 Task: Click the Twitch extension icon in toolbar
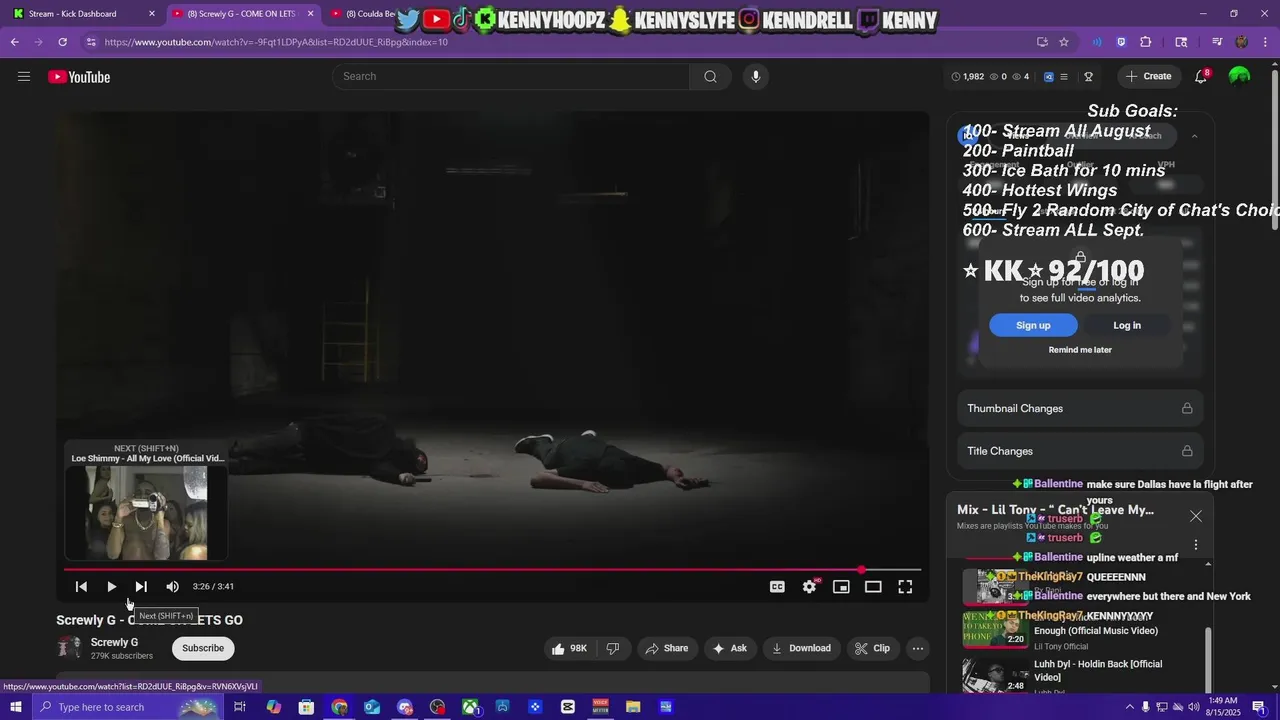[x=1121, y=42]
